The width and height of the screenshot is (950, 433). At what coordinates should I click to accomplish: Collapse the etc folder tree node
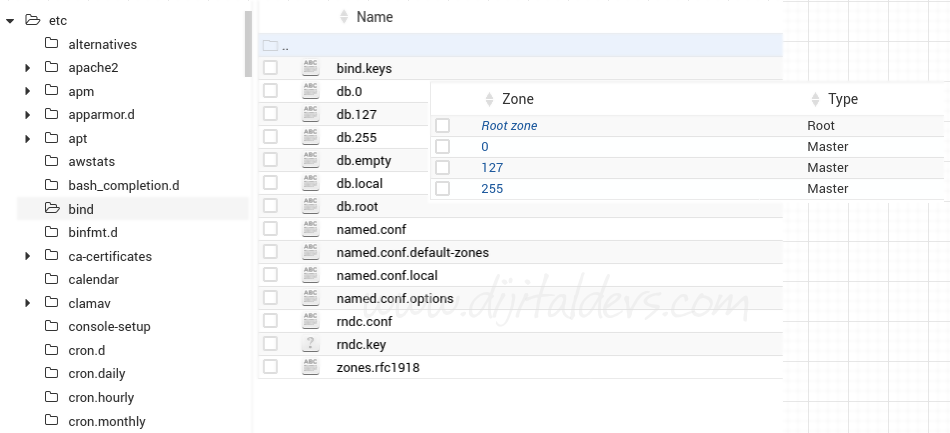[10, 20]
